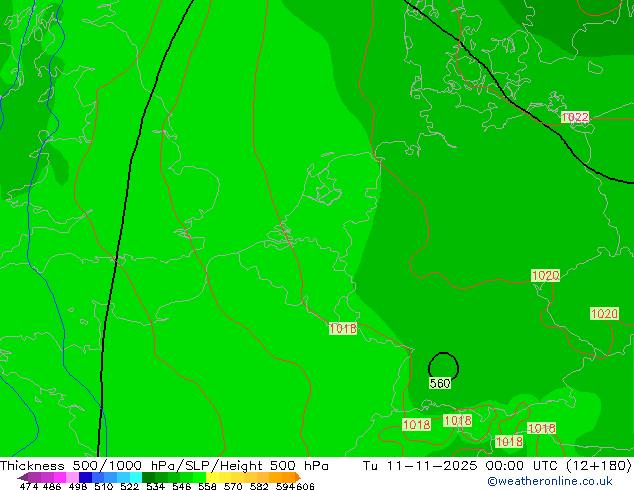Click the 558 legend value
Screen dimensions: 634x490
(207, 486)
